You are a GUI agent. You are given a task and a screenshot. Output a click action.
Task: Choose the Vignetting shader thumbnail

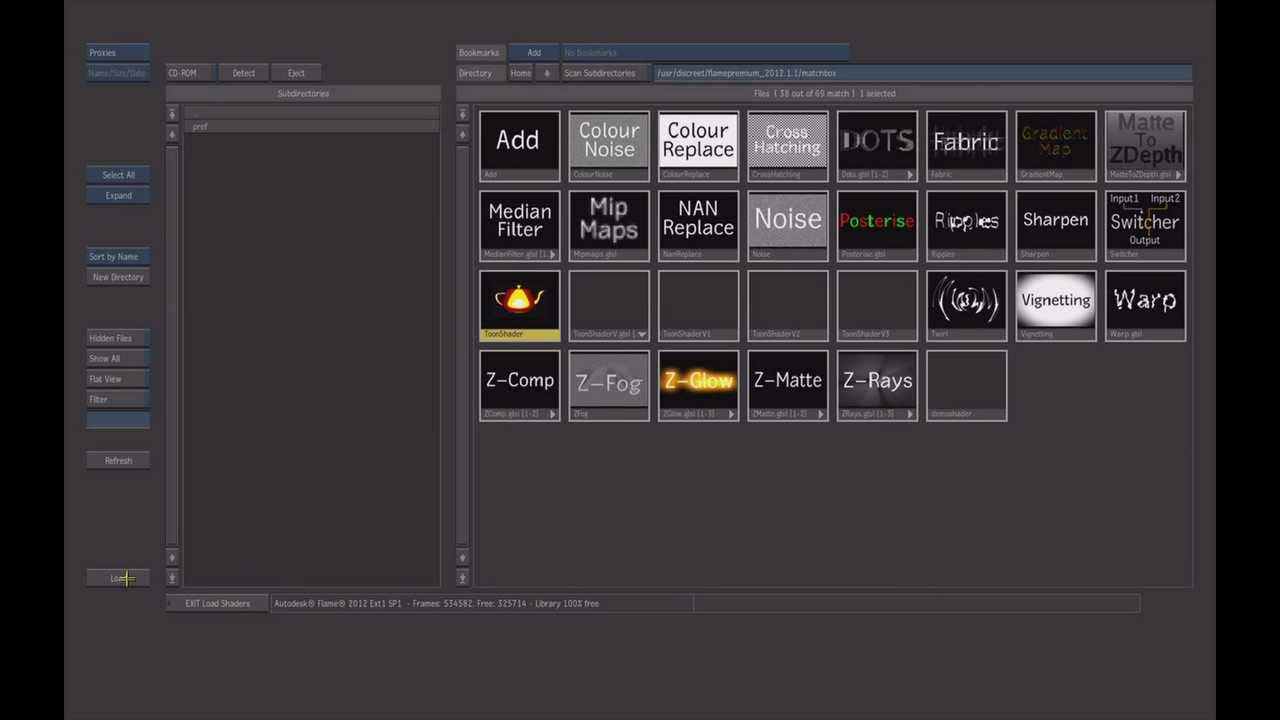click(x=1056, y=306)
